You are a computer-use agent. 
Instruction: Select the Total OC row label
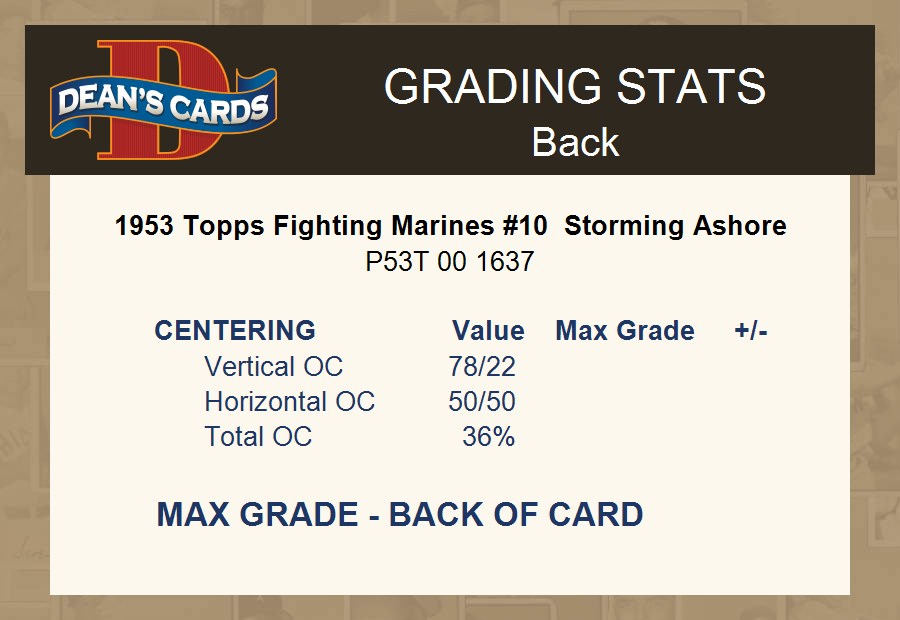[258, 437]
